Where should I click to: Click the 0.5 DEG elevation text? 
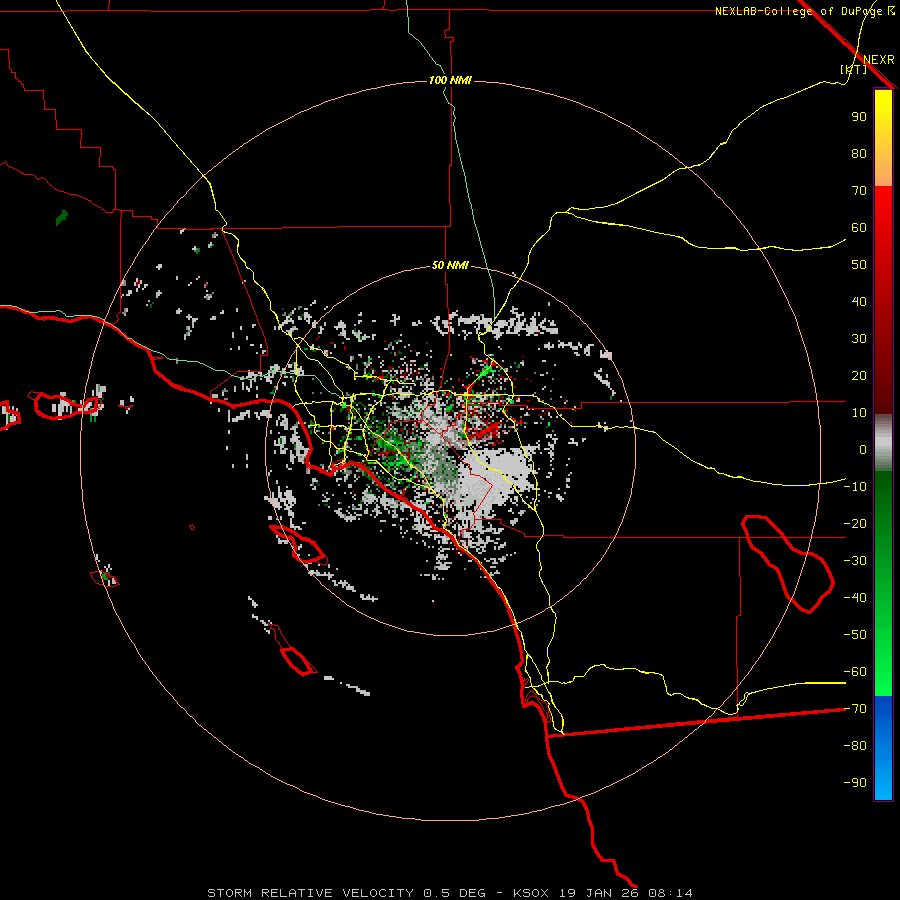point(454,893)
